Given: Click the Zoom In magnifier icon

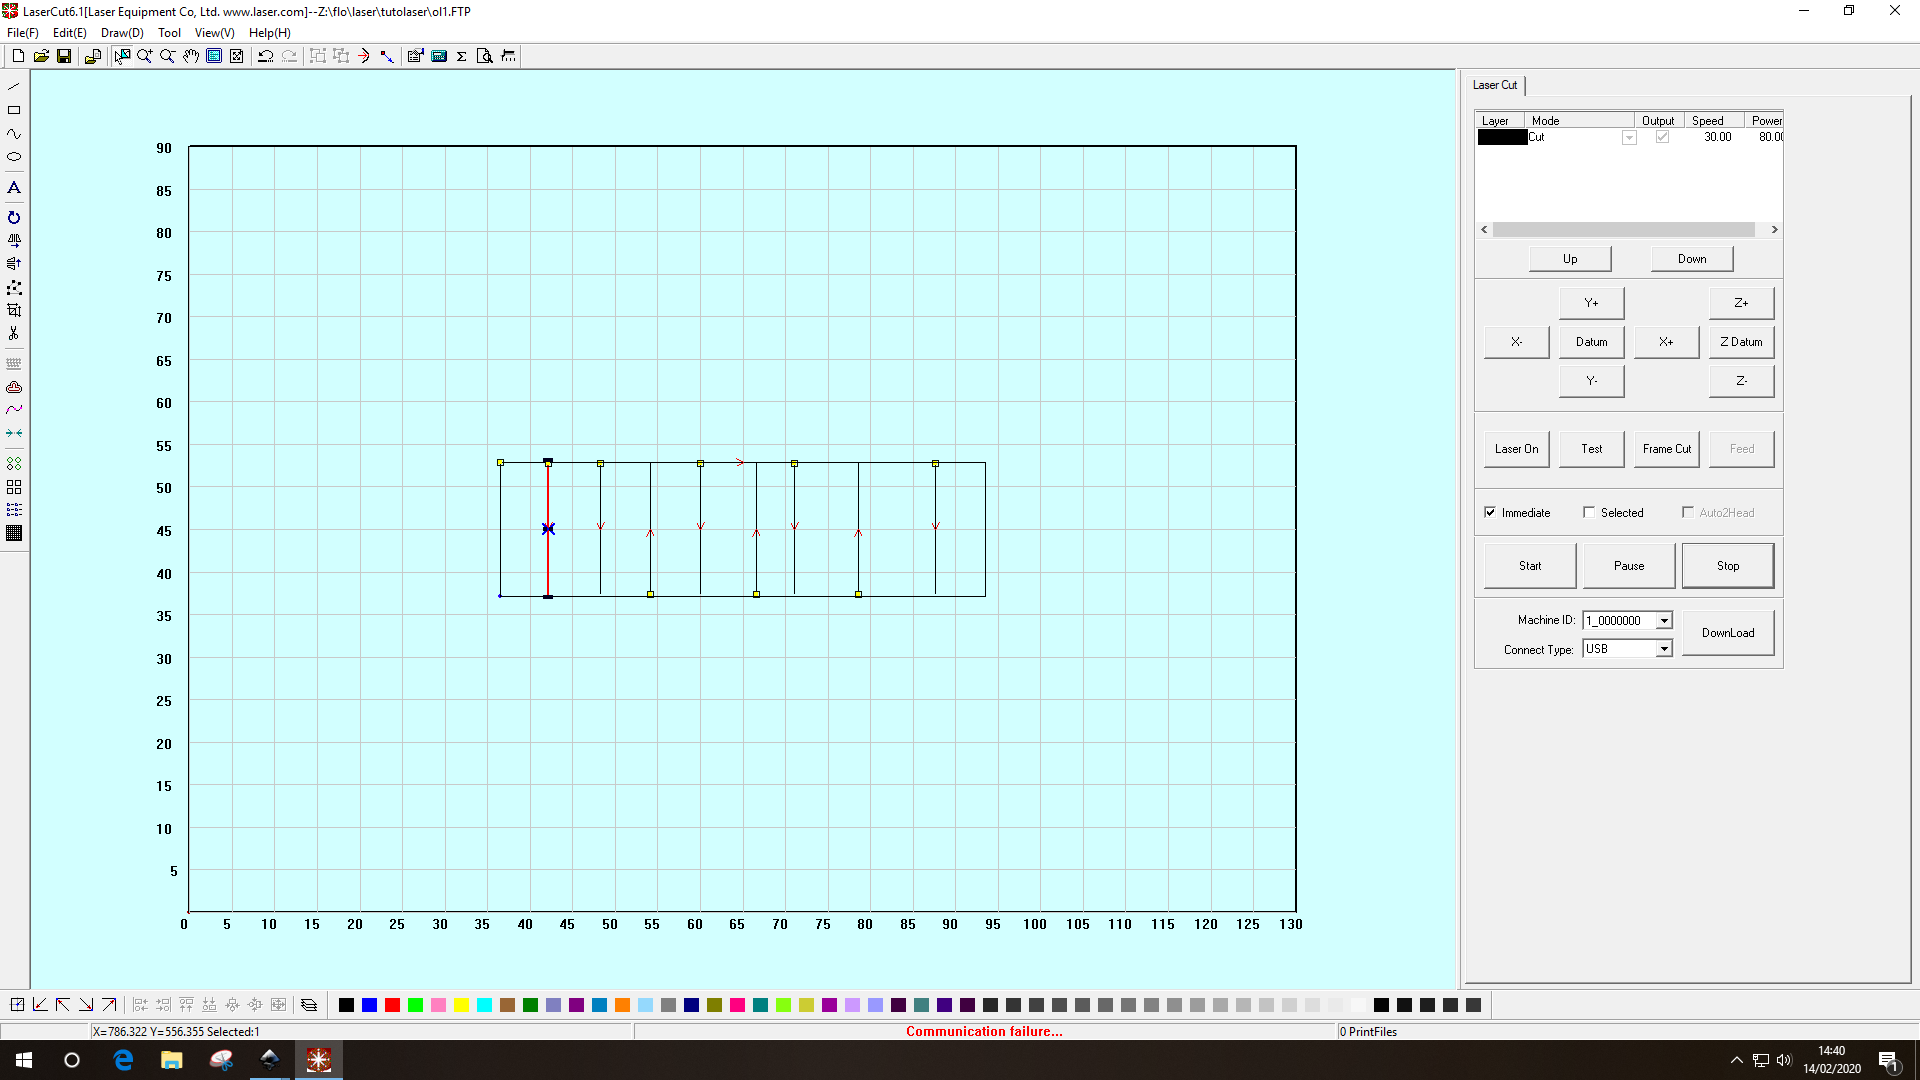Looking at the screenshot, I should 145,56.
